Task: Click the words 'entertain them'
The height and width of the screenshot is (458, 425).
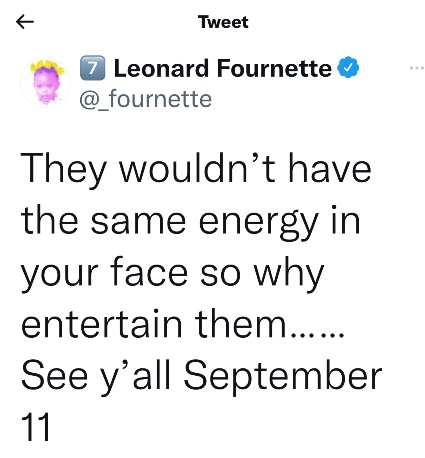Action: [x=153, y=324]
